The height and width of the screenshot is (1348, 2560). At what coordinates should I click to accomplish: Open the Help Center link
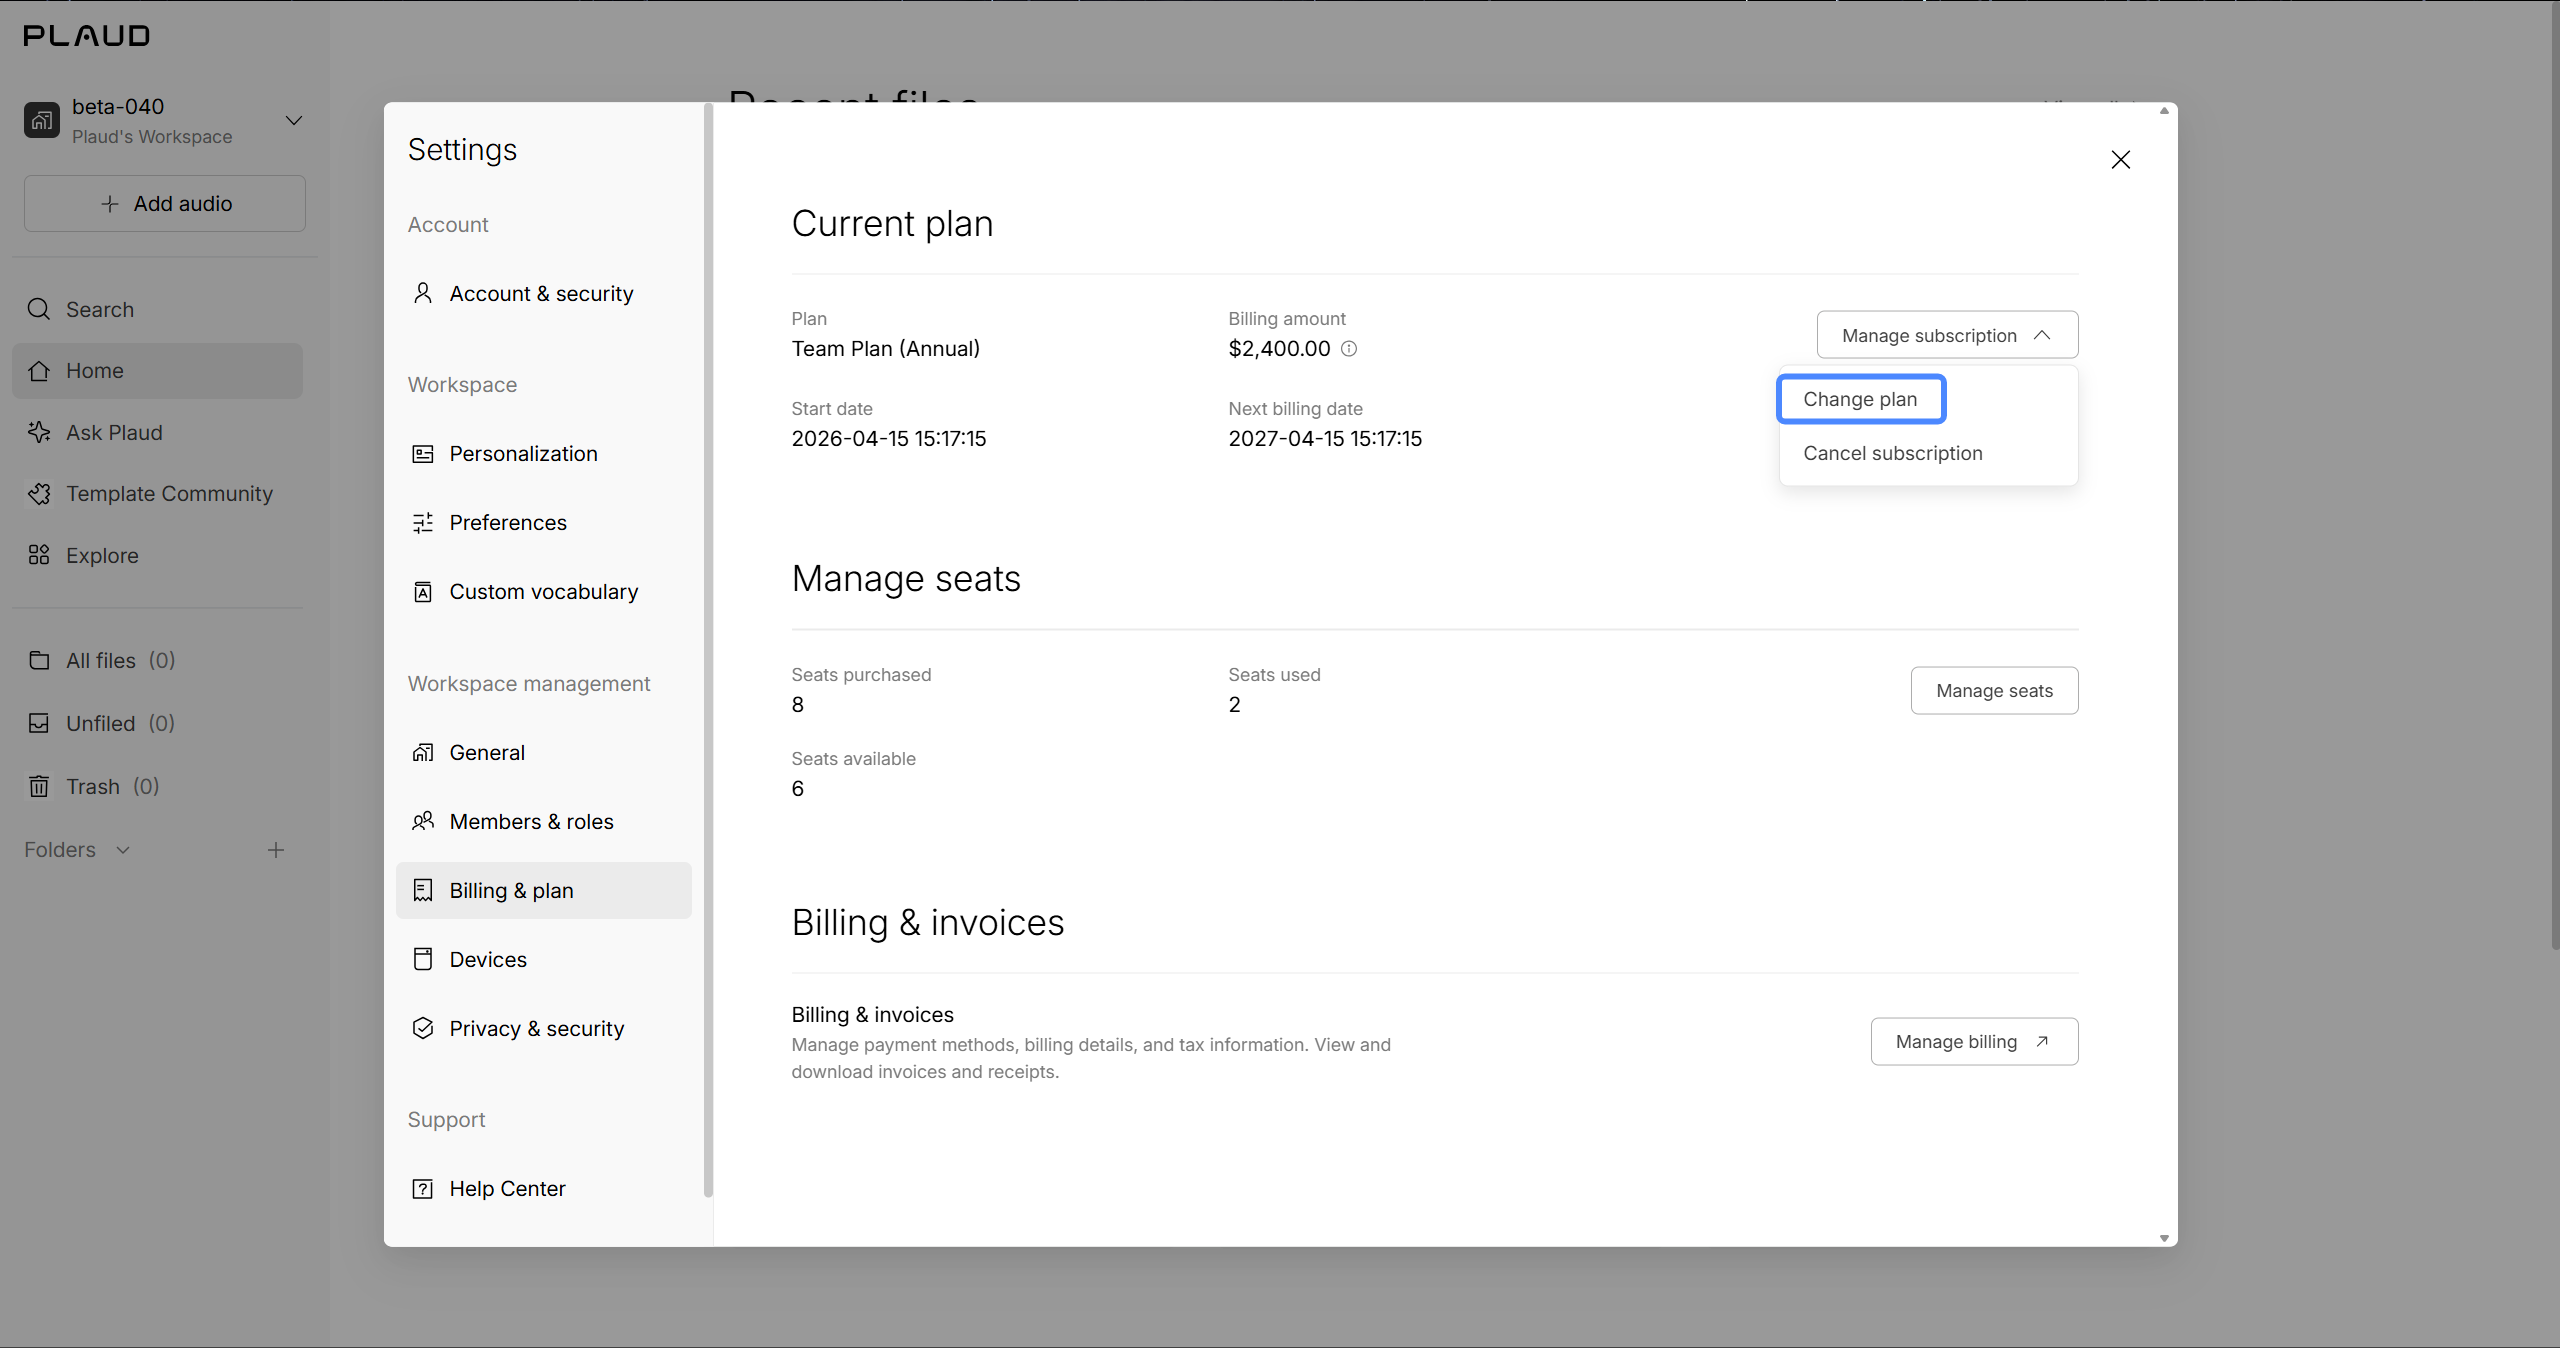point(544,1189)
